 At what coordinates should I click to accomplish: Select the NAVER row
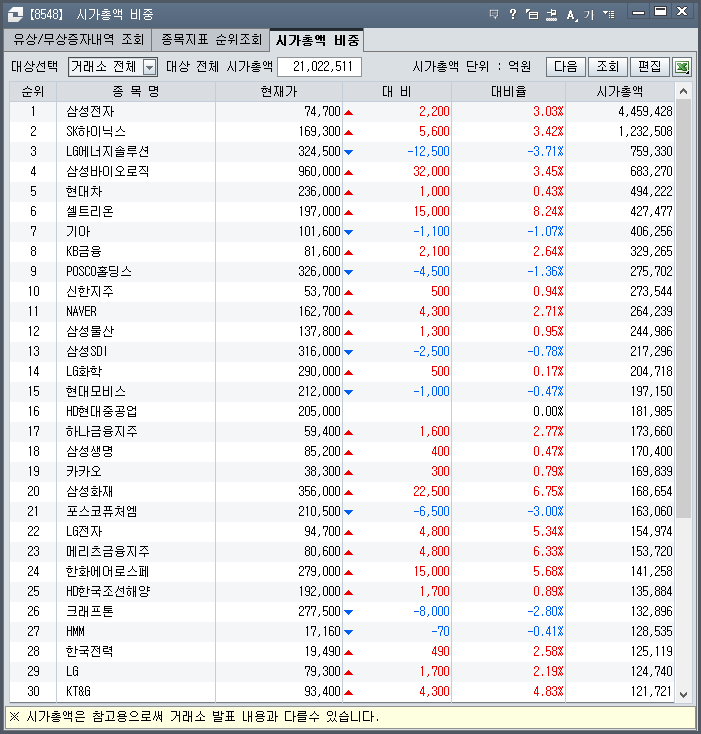pyautogui.click(x=342, y=311)
